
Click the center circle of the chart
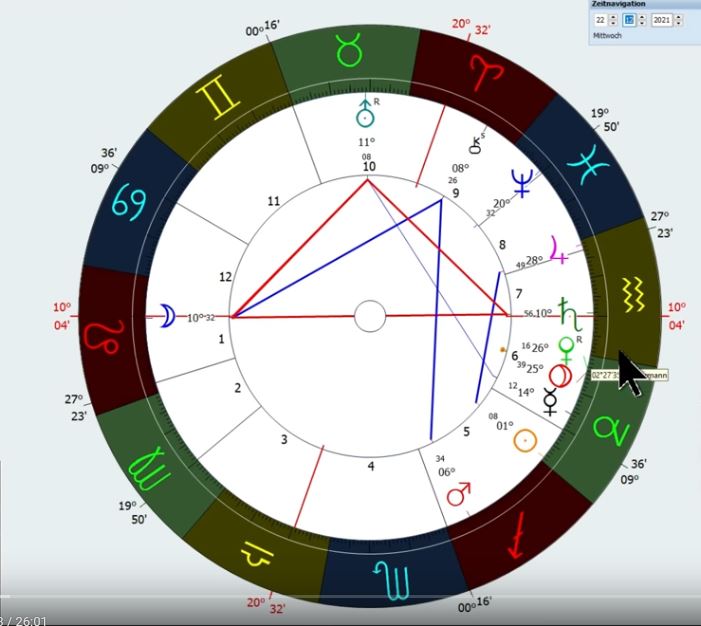tap(370, 316)
